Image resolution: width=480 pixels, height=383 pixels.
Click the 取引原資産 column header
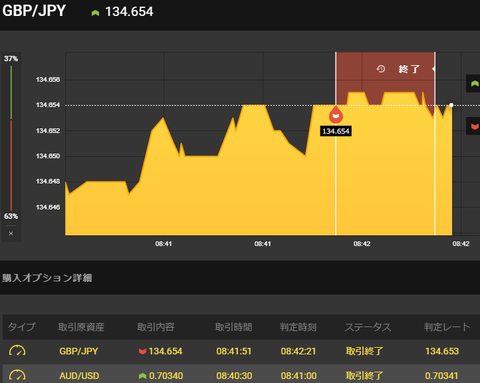click(81, 327)
